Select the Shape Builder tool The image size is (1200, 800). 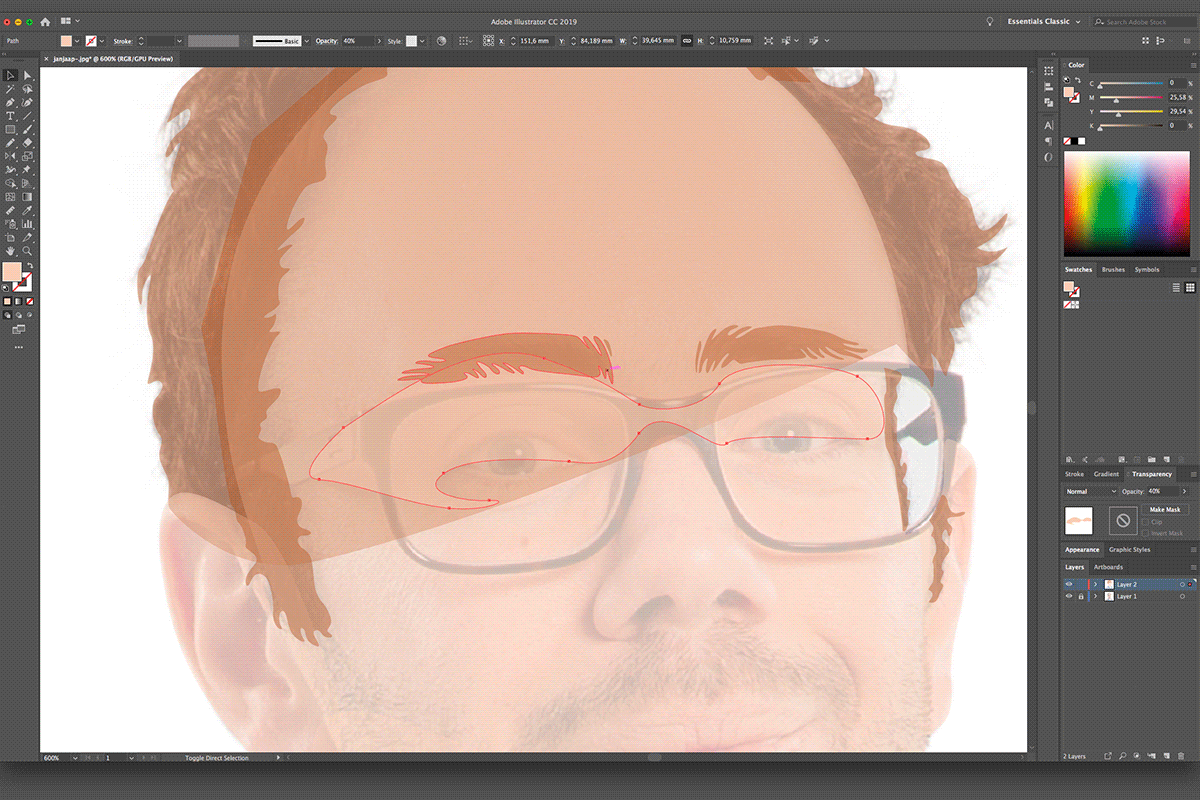(x=10, y=183)
